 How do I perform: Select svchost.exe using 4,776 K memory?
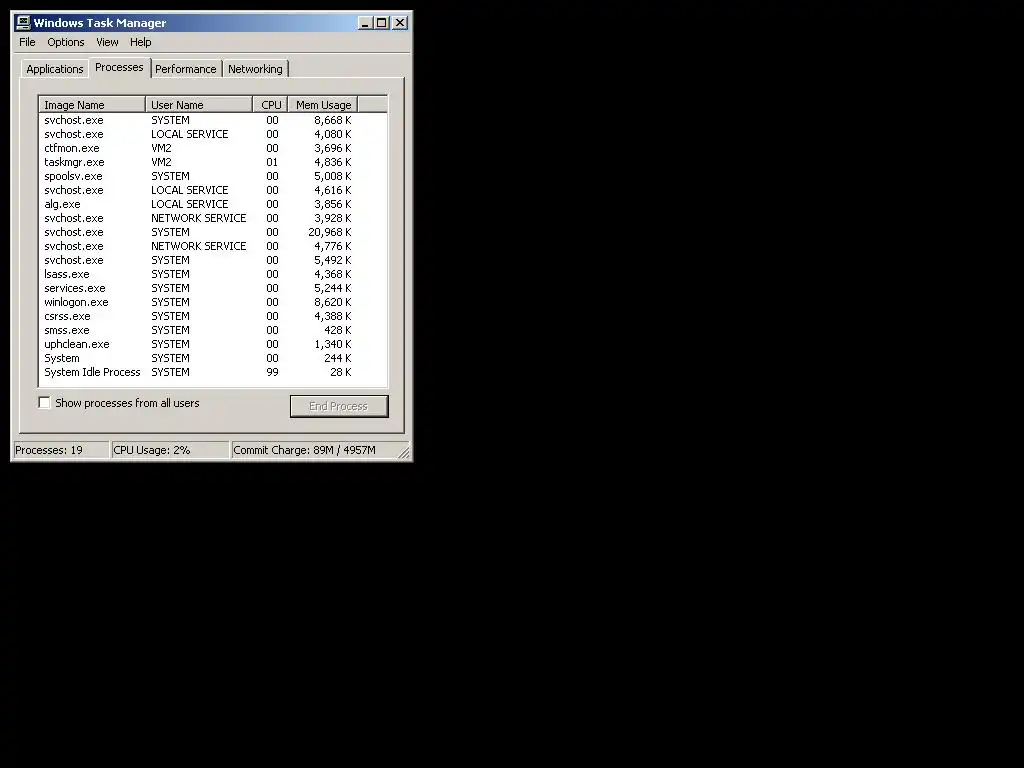(x=213, y=246)
